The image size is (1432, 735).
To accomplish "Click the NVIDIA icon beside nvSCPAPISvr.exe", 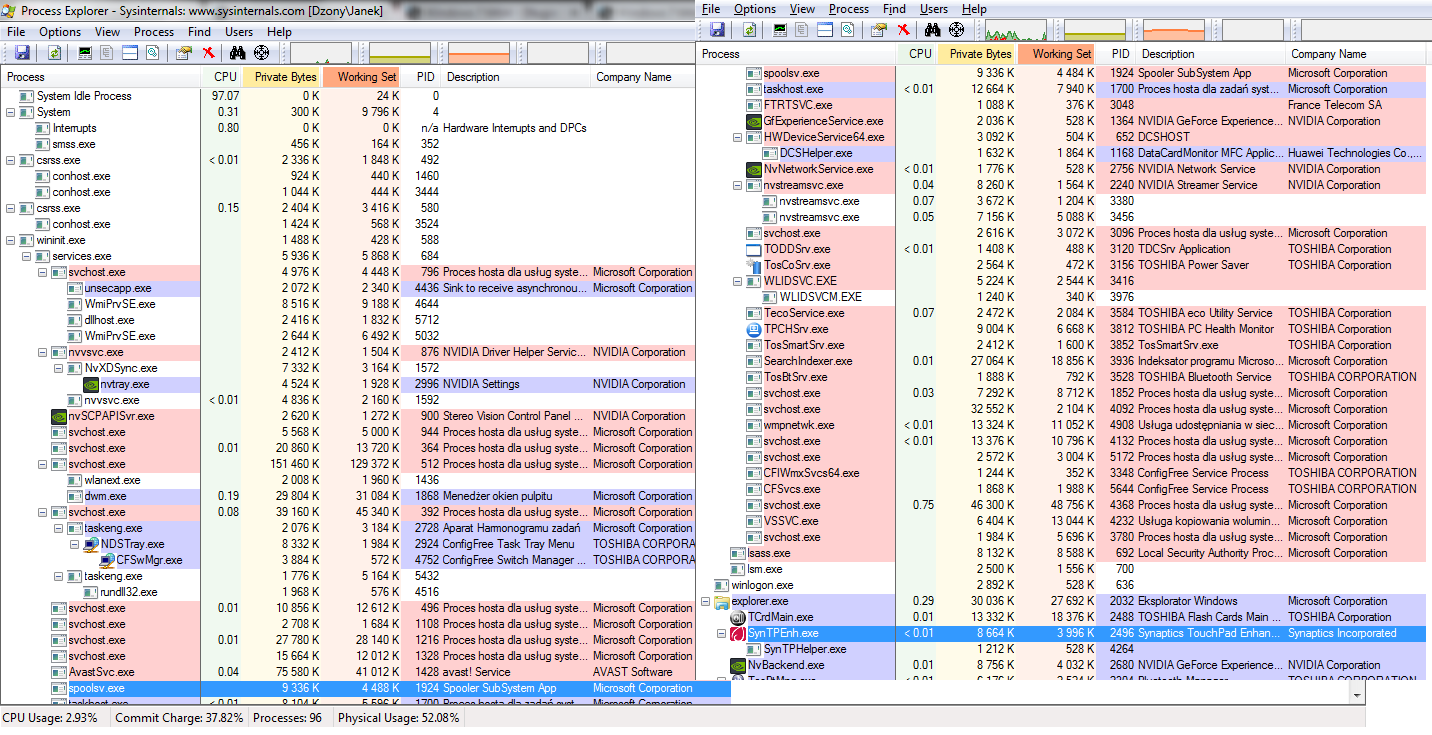I will point(59,416).
